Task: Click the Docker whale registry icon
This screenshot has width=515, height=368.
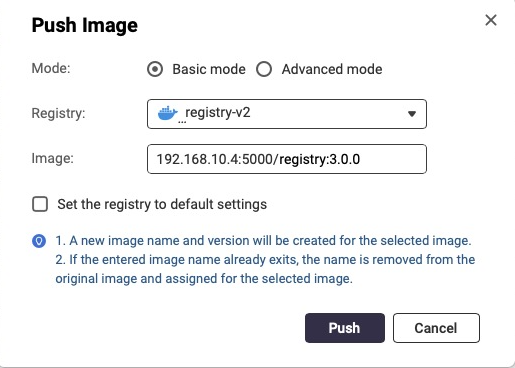Action: (x=167, y=113)
